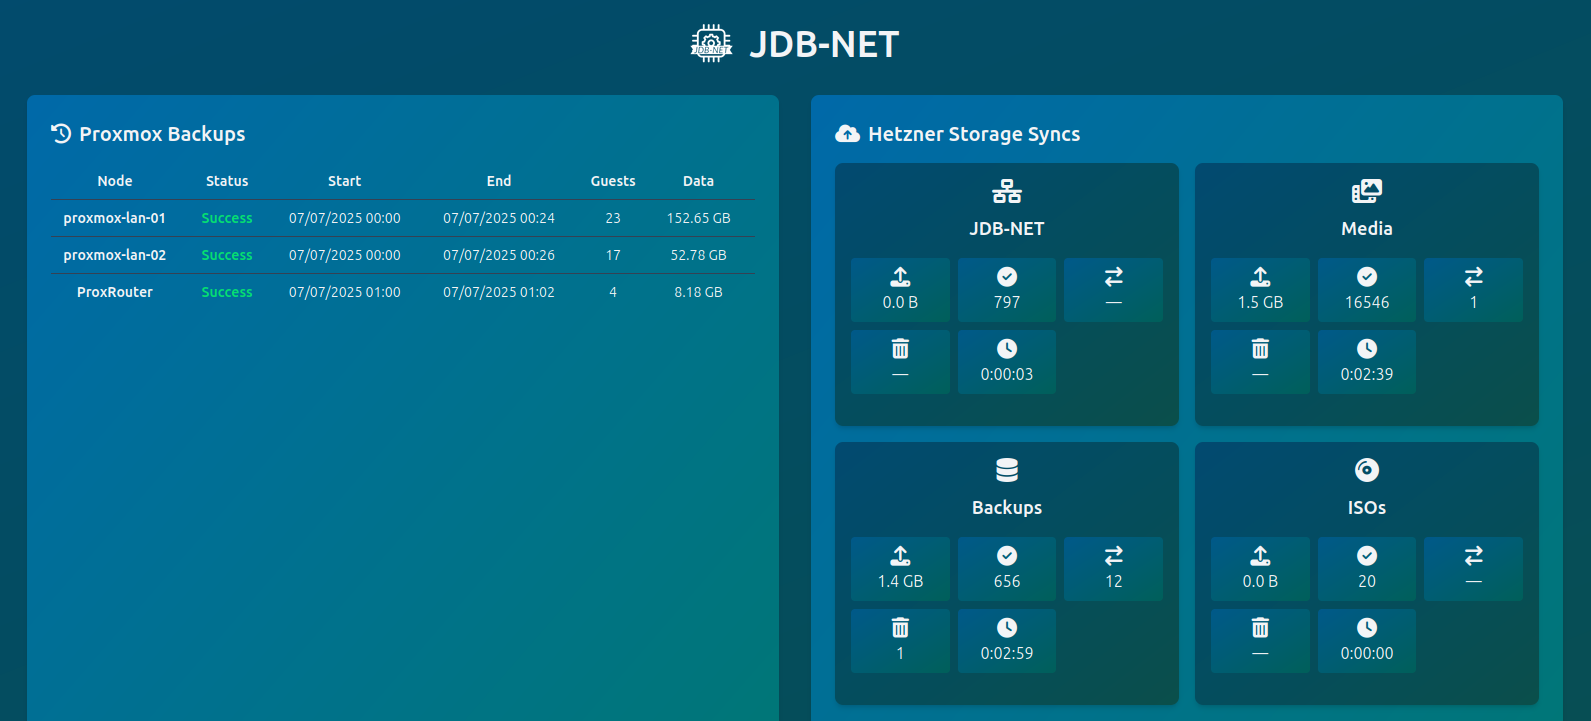Image resolution: width=1591 pixels, height=721 pixels.
Task: Click the trash icon in JDB-NET card
Action: (x=900, y=348)
